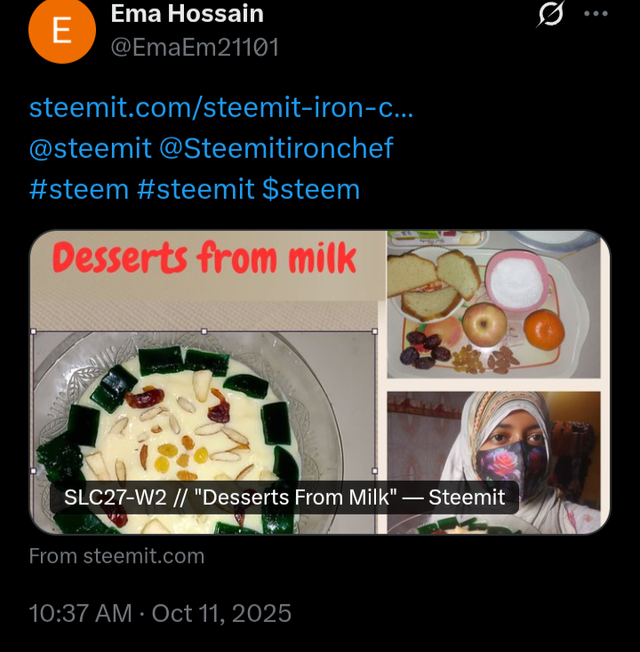Click the SLC27-W2 "Desserts From Milk" card title
Screen dimensions: 640x652
(284, 496)
